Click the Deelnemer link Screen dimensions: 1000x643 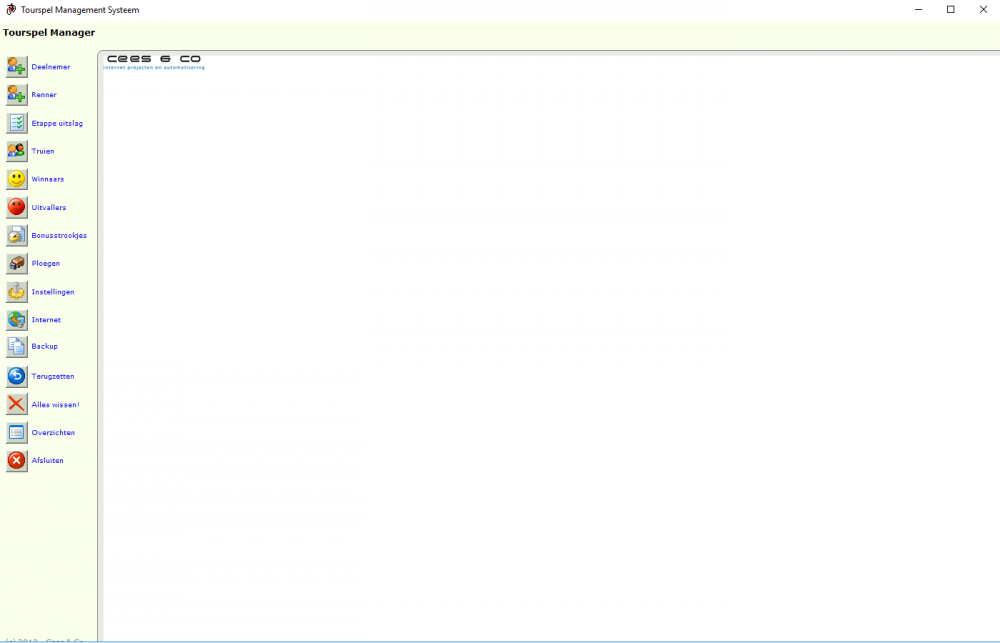(x=51, y=67)
